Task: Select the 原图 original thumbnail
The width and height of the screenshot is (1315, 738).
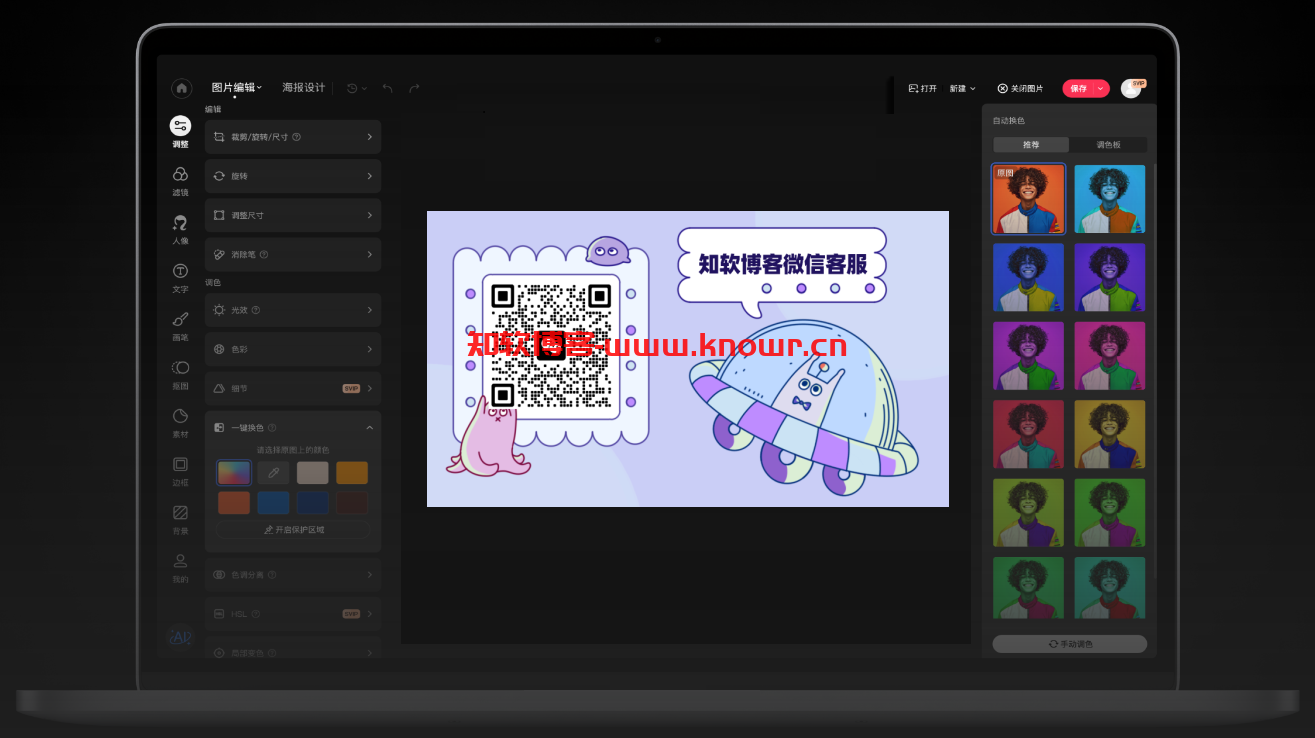Action: tap(1029, 199)
